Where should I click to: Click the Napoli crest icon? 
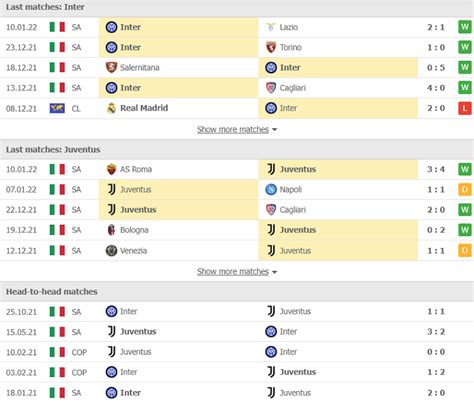271,189
